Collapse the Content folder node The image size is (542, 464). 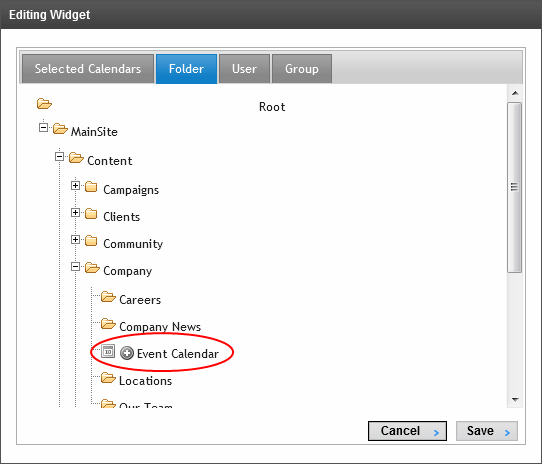(59, 157)
